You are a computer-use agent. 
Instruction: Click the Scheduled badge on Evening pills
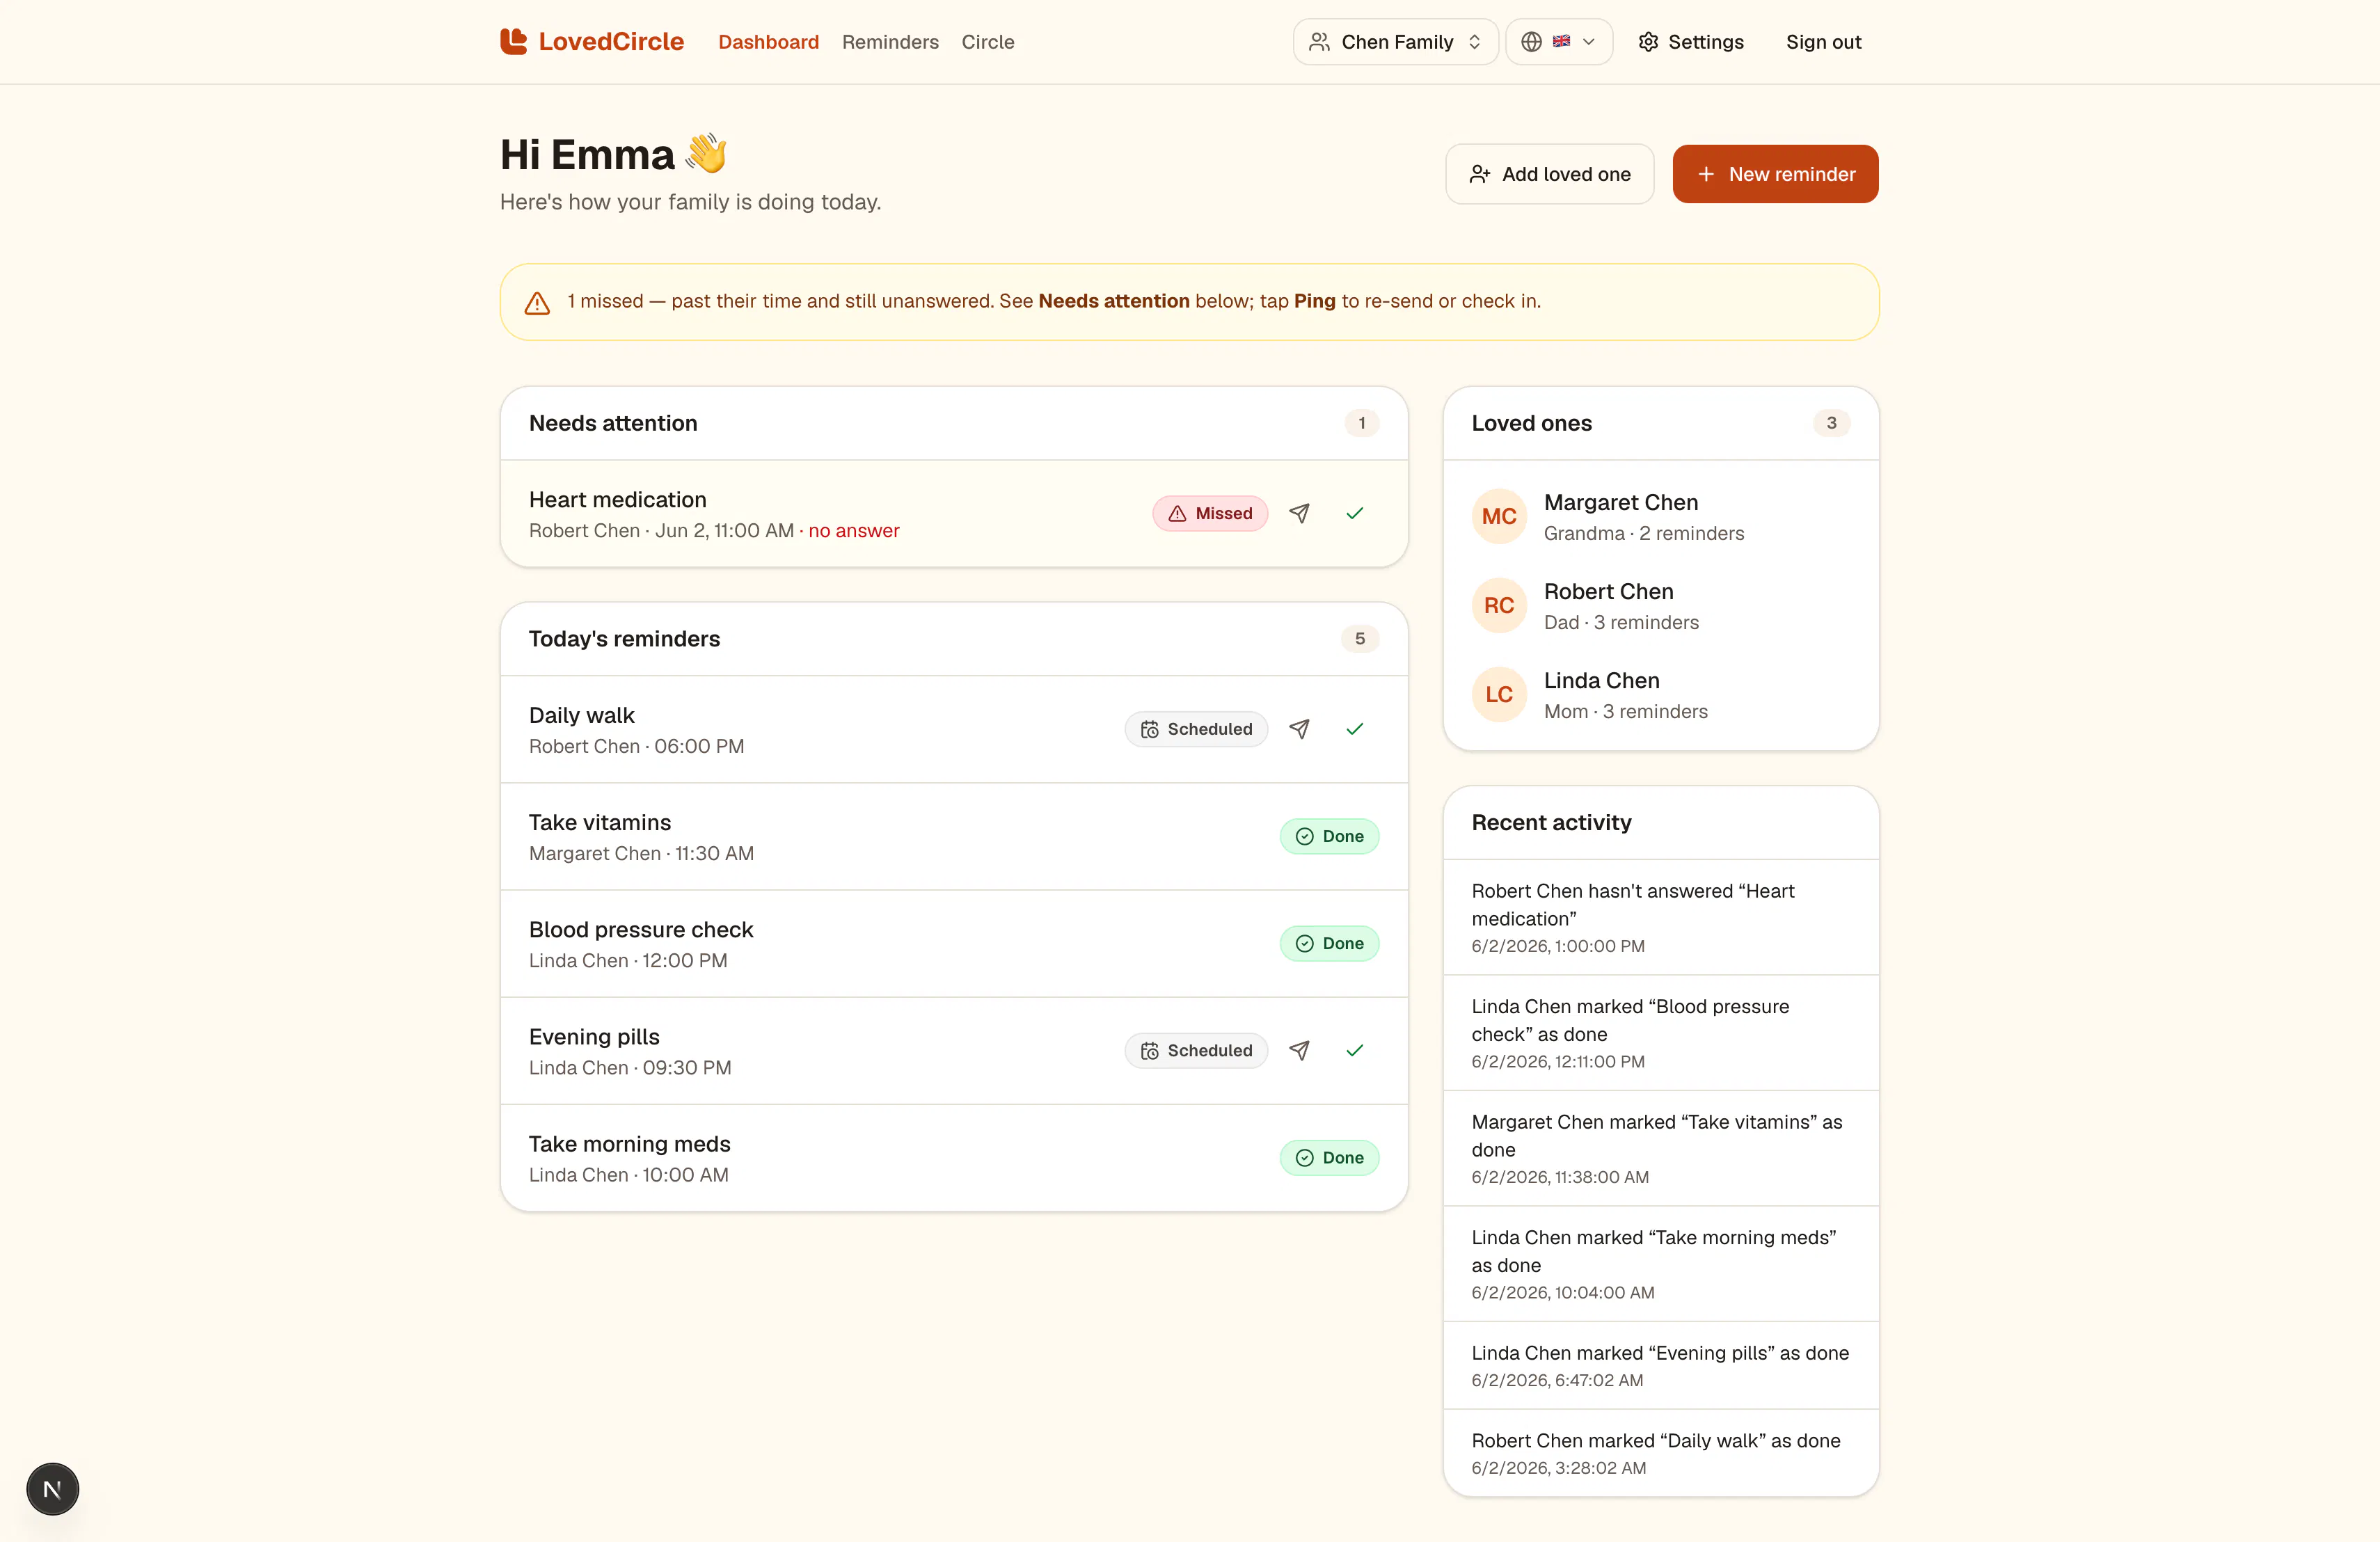(1196, 1050)
